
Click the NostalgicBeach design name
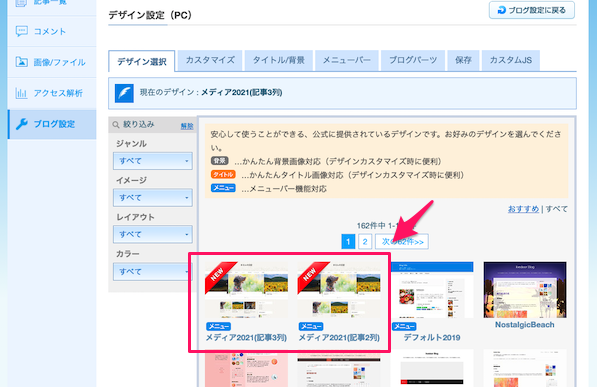point(525,325)
